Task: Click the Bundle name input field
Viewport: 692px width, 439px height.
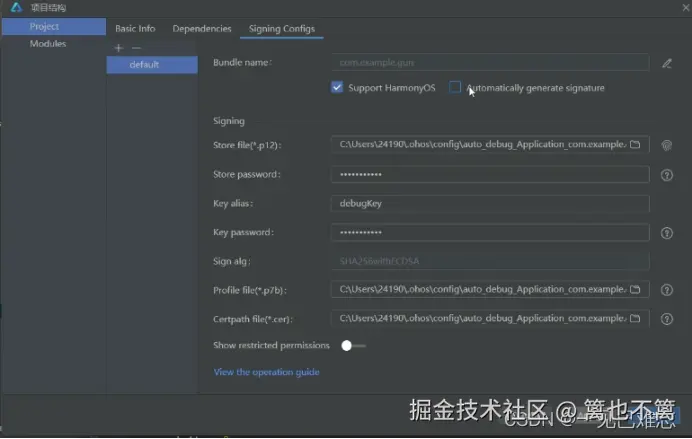Action: (490, 63)
